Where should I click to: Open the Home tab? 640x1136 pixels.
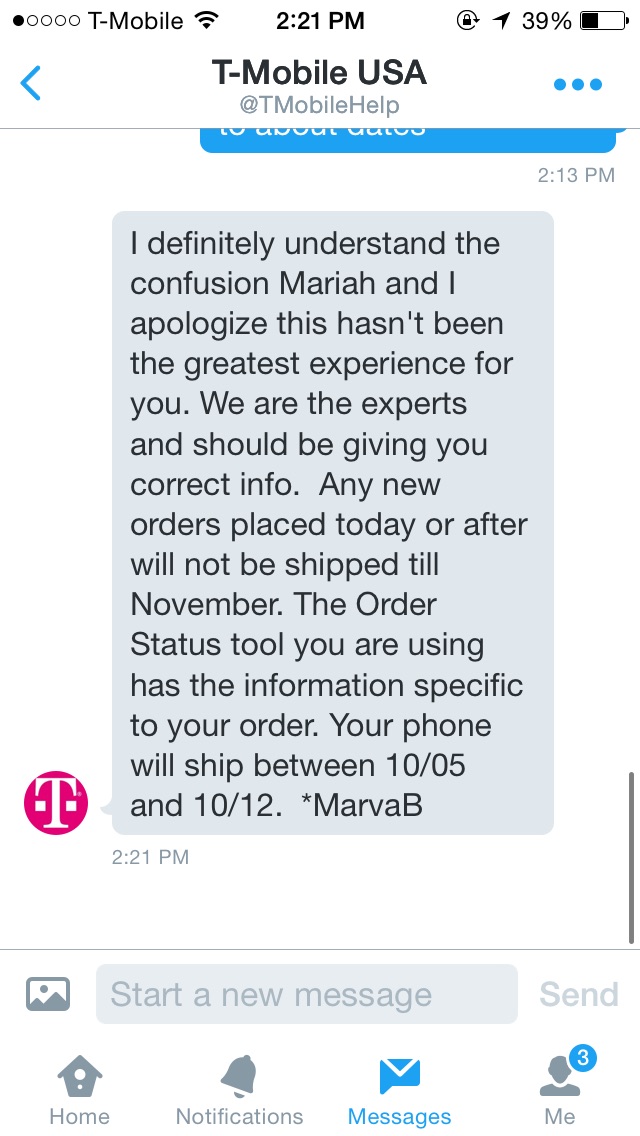point(79,1090)
